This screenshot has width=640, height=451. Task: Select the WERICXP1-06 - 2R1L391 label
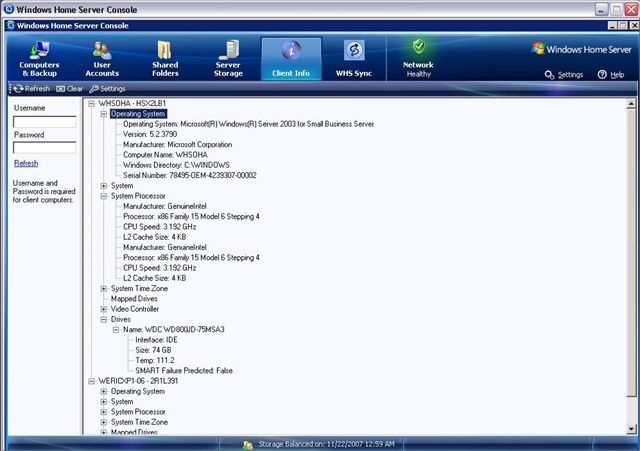[x=138, y=381]
